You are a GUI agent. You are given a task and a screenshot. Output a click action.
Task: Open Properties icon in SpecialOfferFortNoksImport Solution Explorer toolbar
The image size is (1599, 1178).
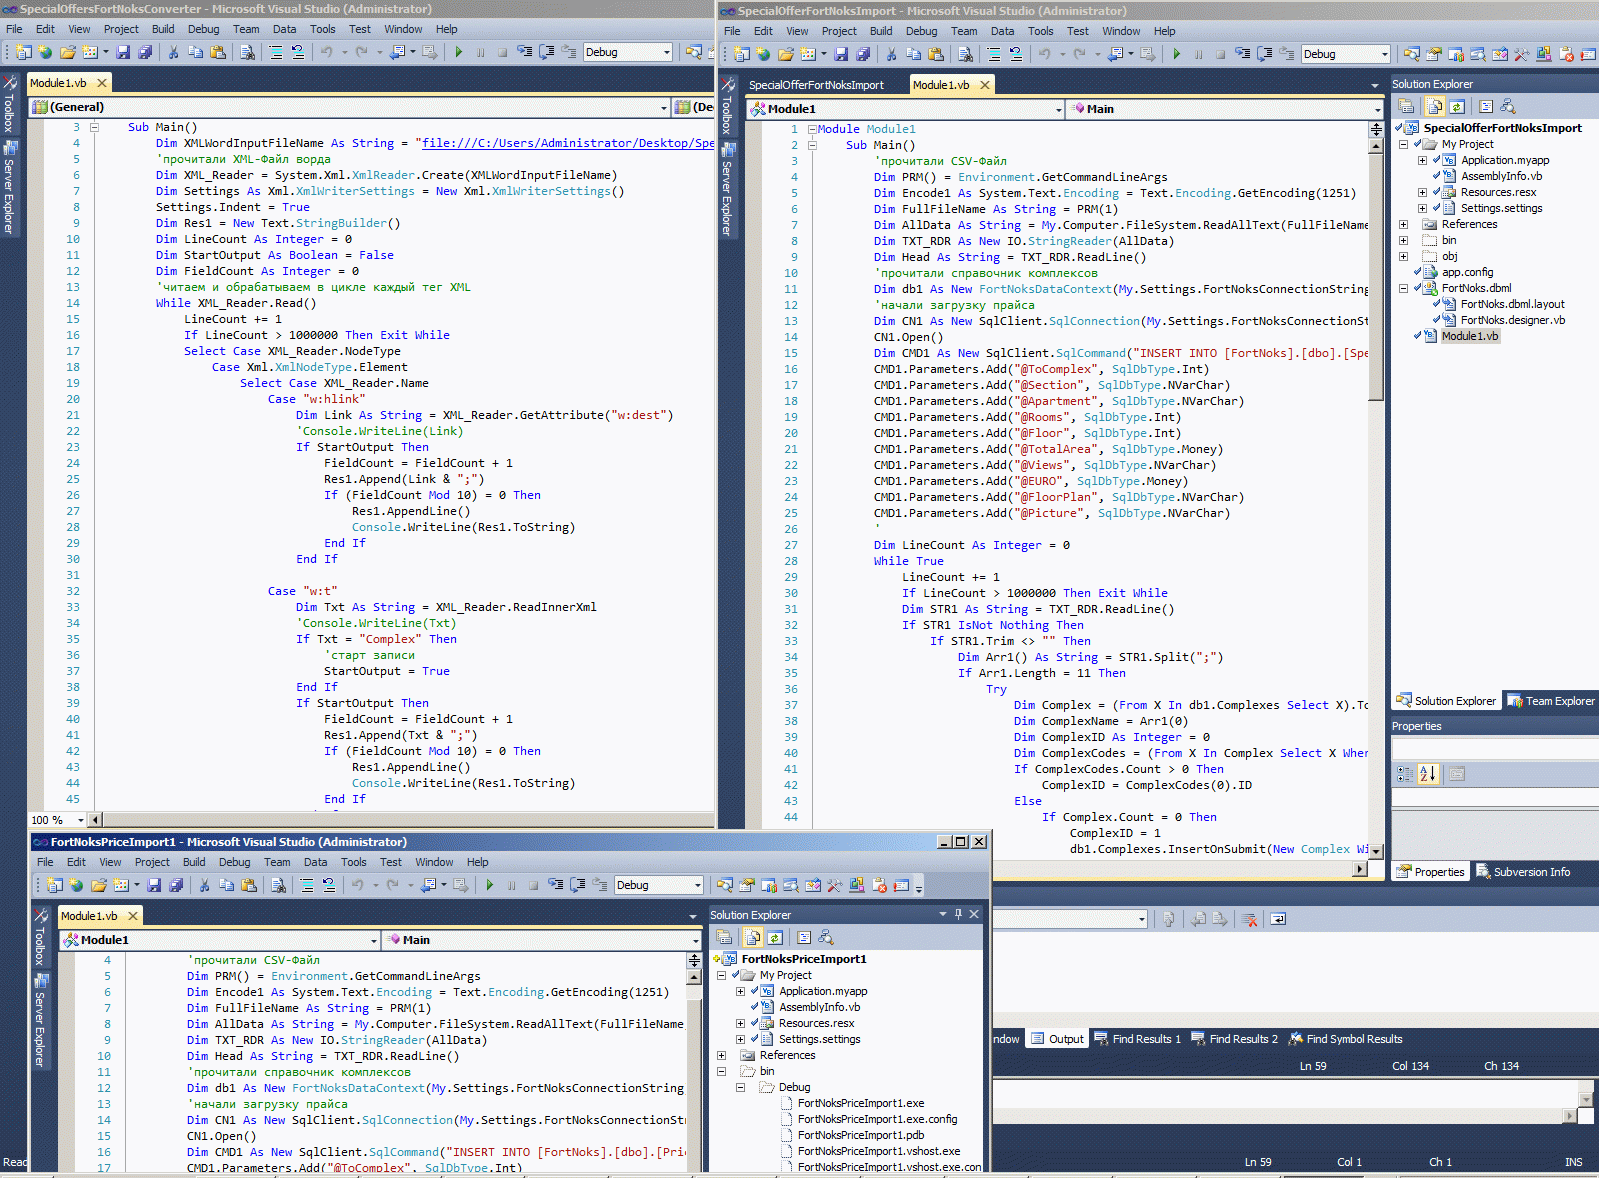click(x=1406, y=106)
